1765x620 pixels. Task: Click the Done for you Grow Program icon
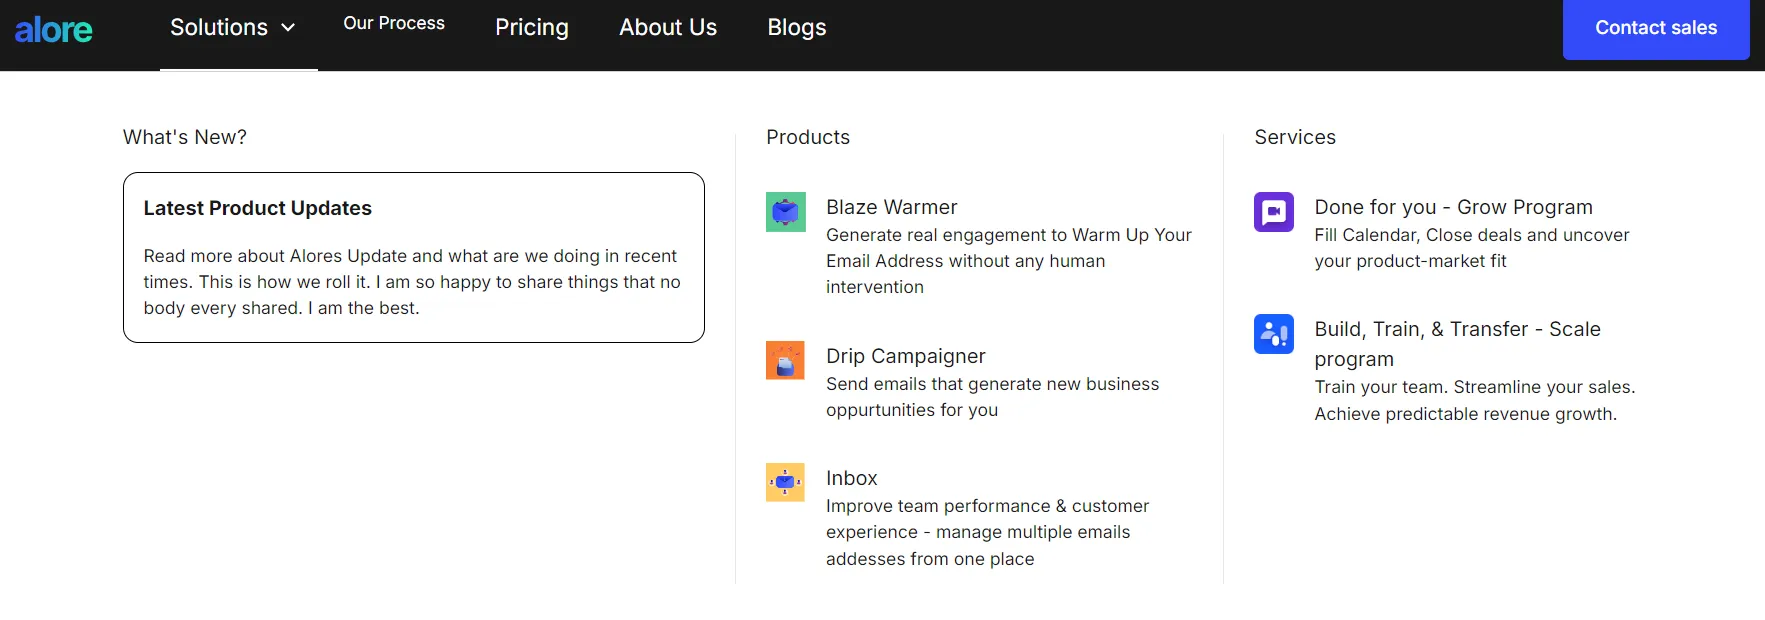[1273, 212]
